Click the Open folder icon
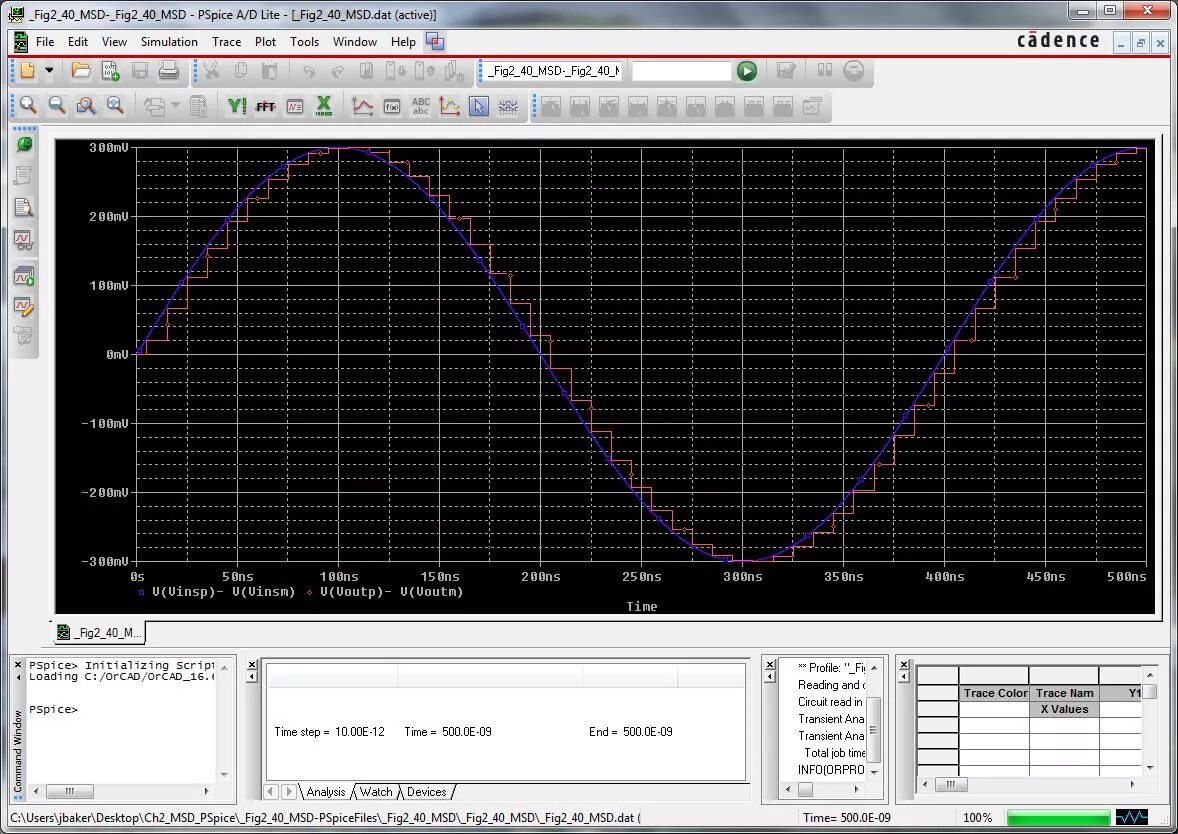The height and width of the screenshot is (834, 1178). pos(81,71)
